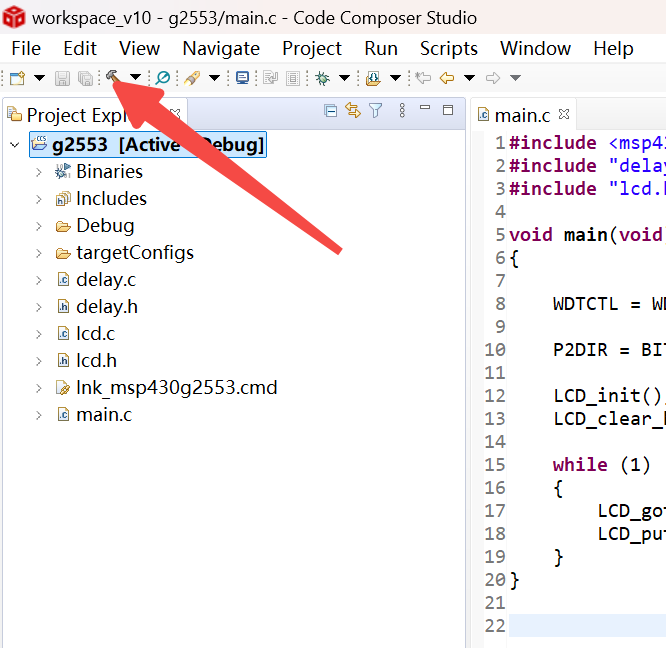Close the main.c editor tab

coord(564,114)
